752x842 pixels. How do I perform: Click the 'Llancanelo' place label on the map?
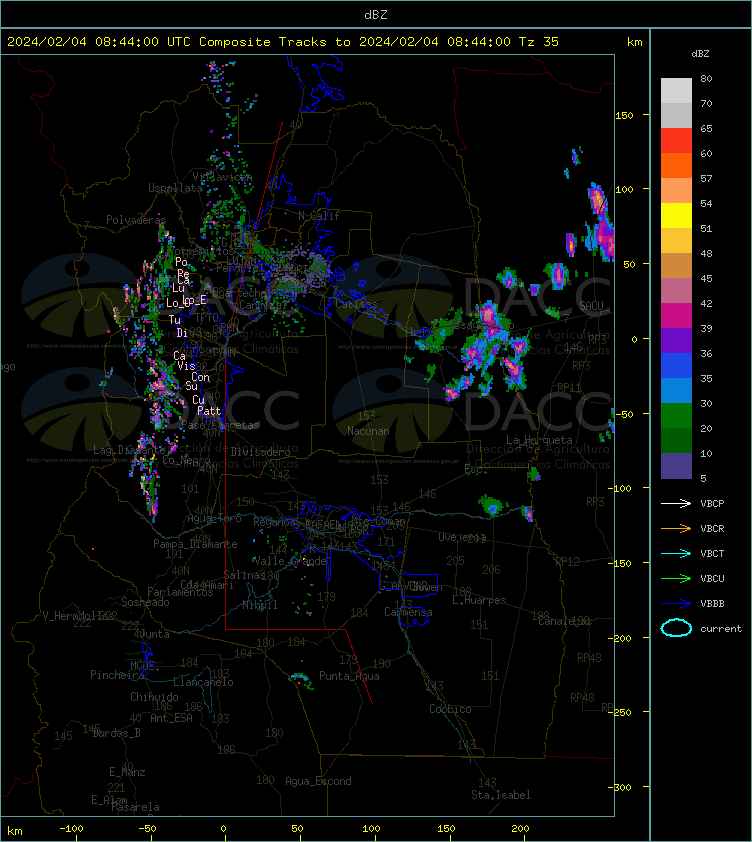point(203,683)
